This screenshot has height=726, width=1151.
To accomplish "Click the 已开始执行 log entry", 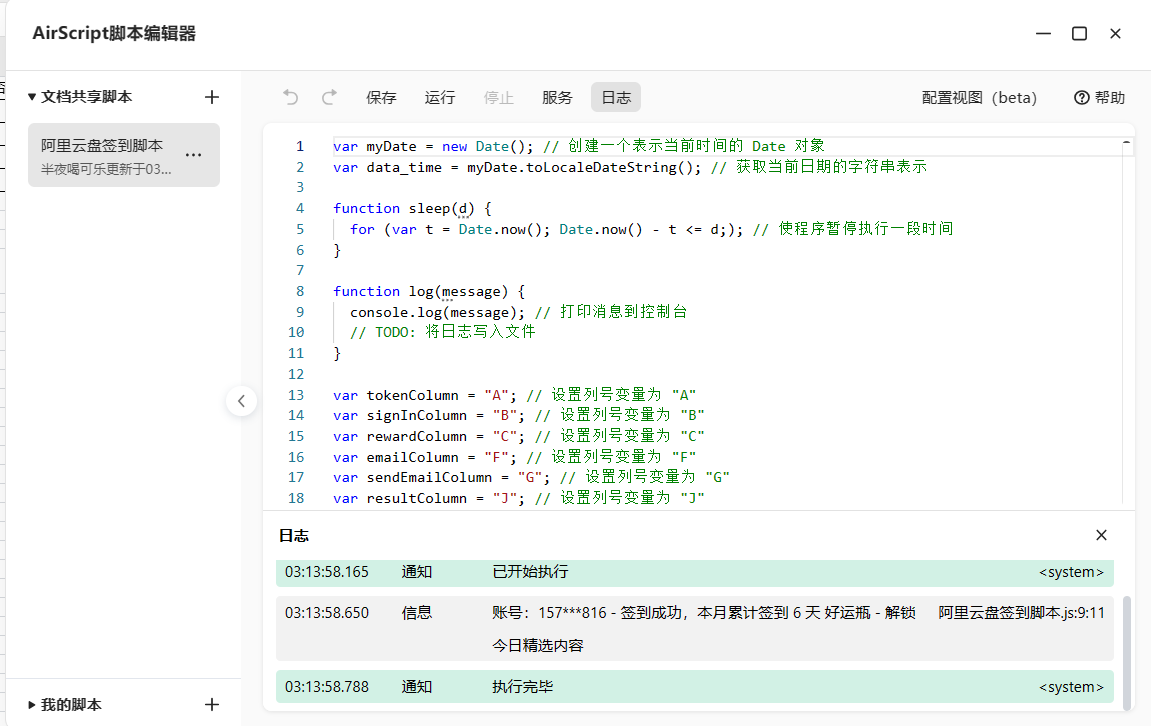I will pos(694,573).
